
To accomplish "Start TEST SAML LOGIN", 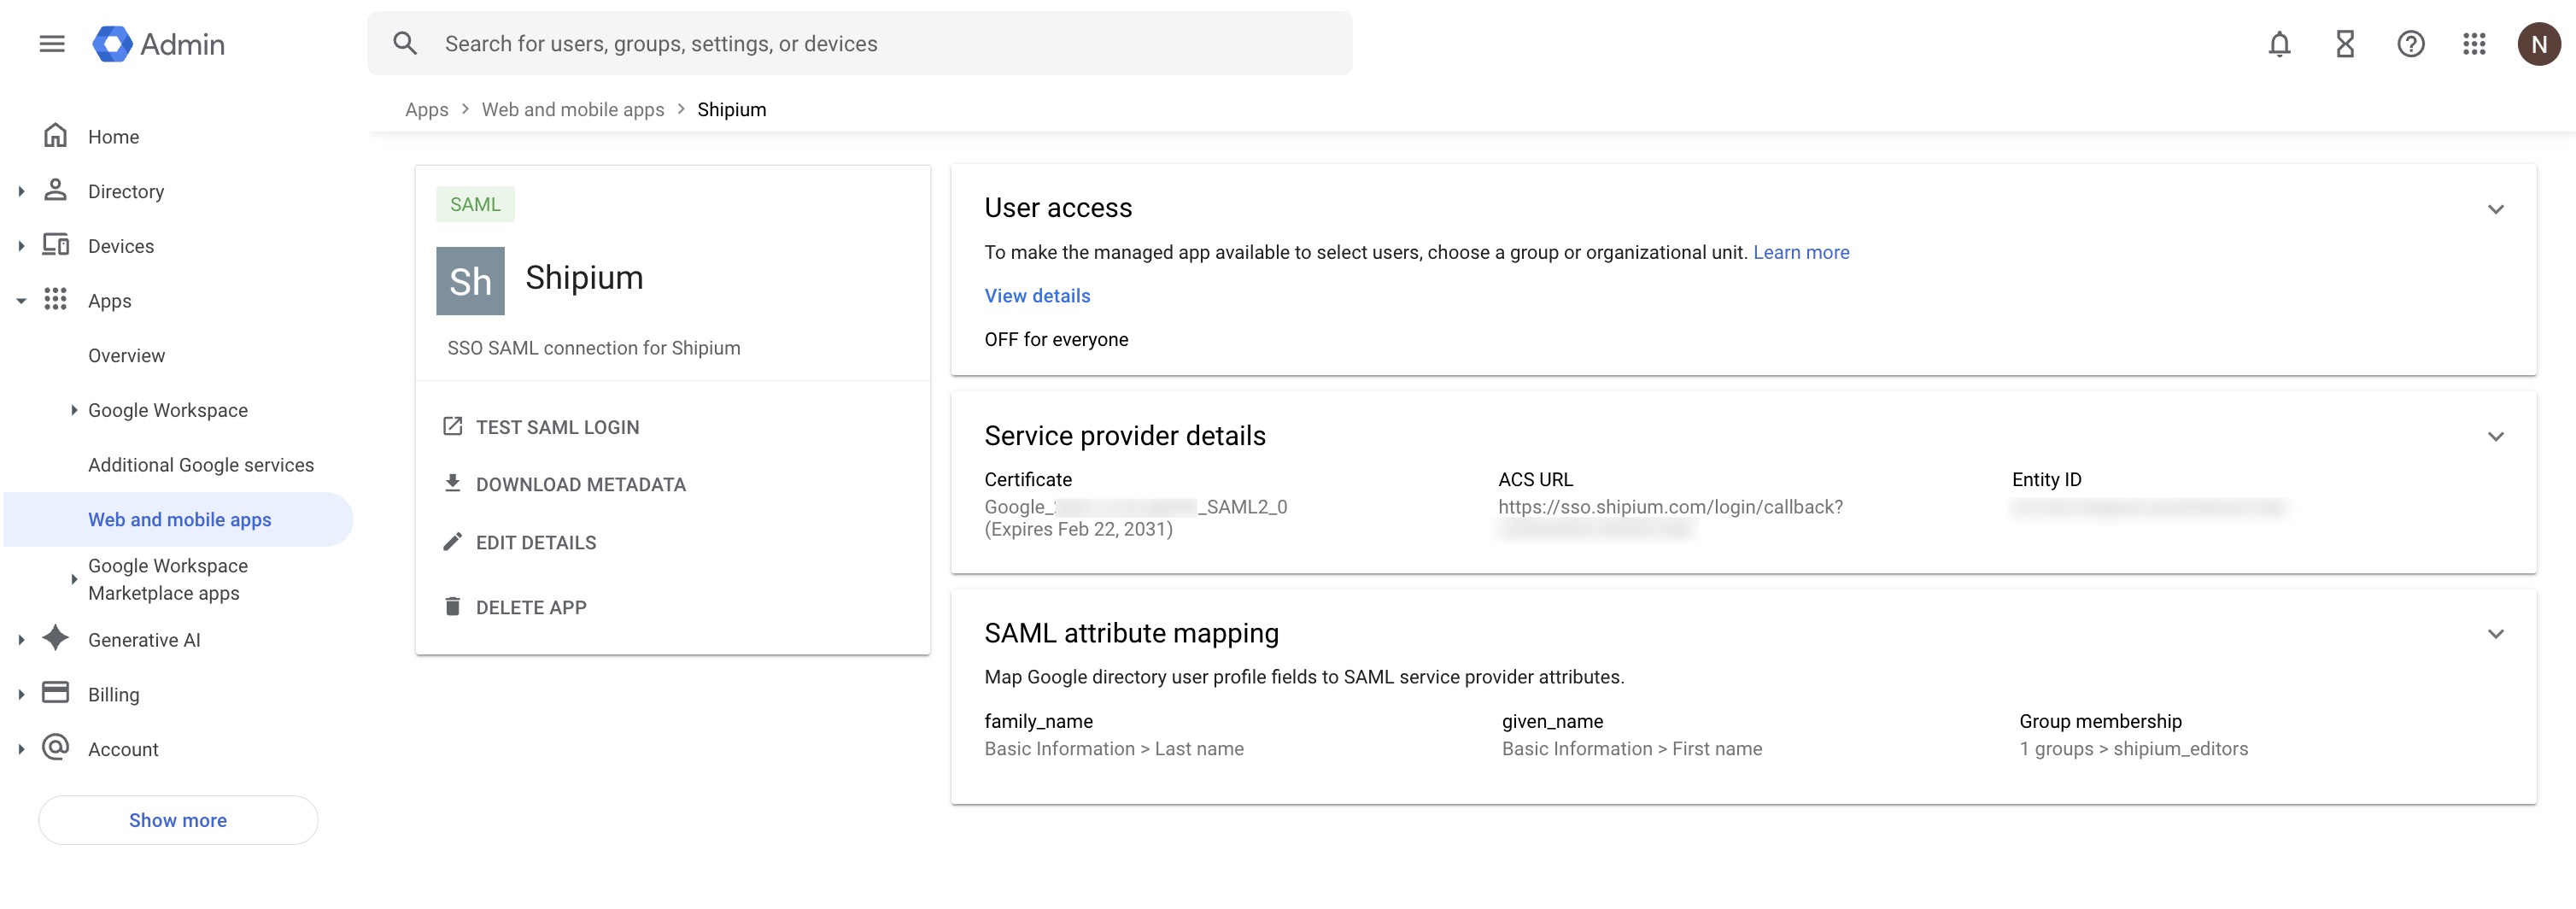I will 557,428.
